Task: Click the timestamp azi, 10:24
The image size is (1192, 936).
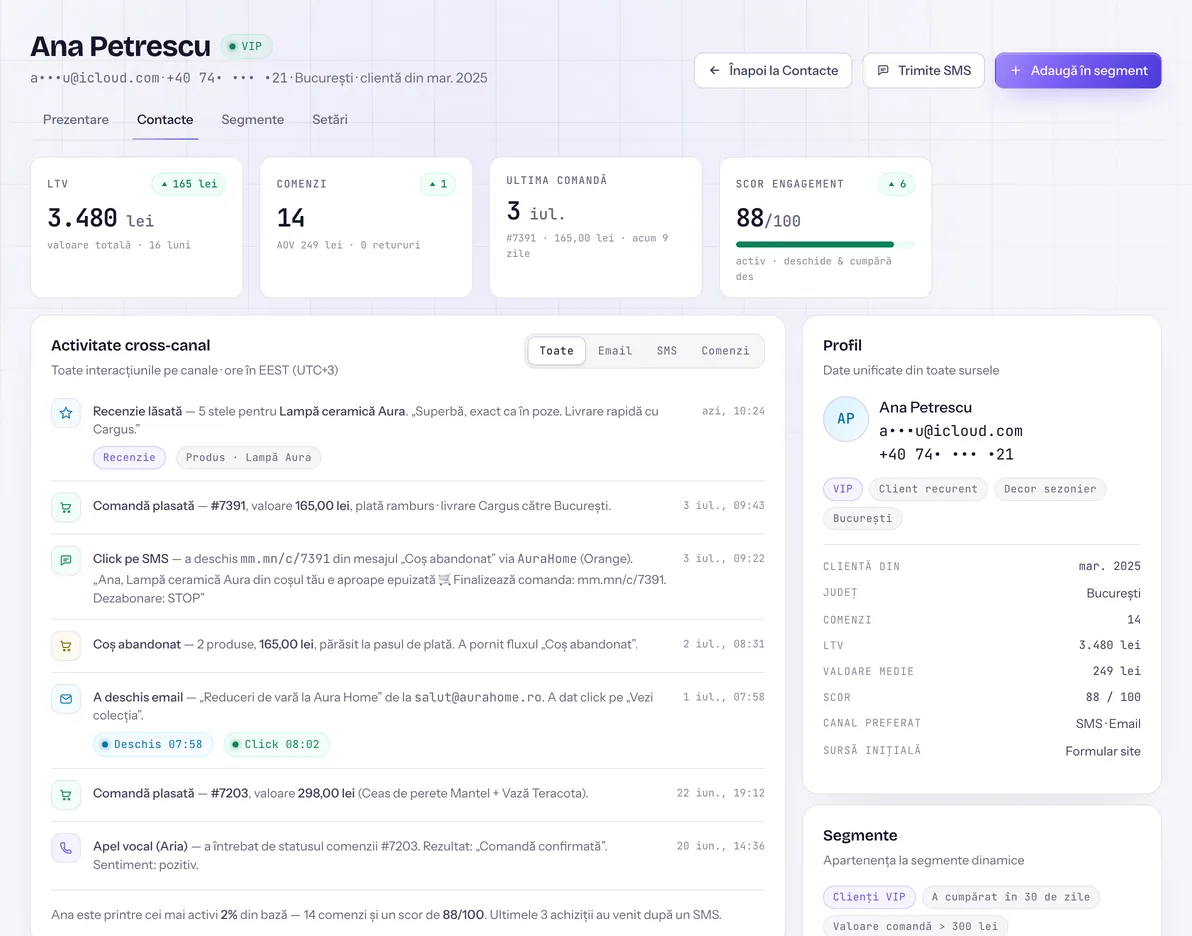Action: click(733, 411)
